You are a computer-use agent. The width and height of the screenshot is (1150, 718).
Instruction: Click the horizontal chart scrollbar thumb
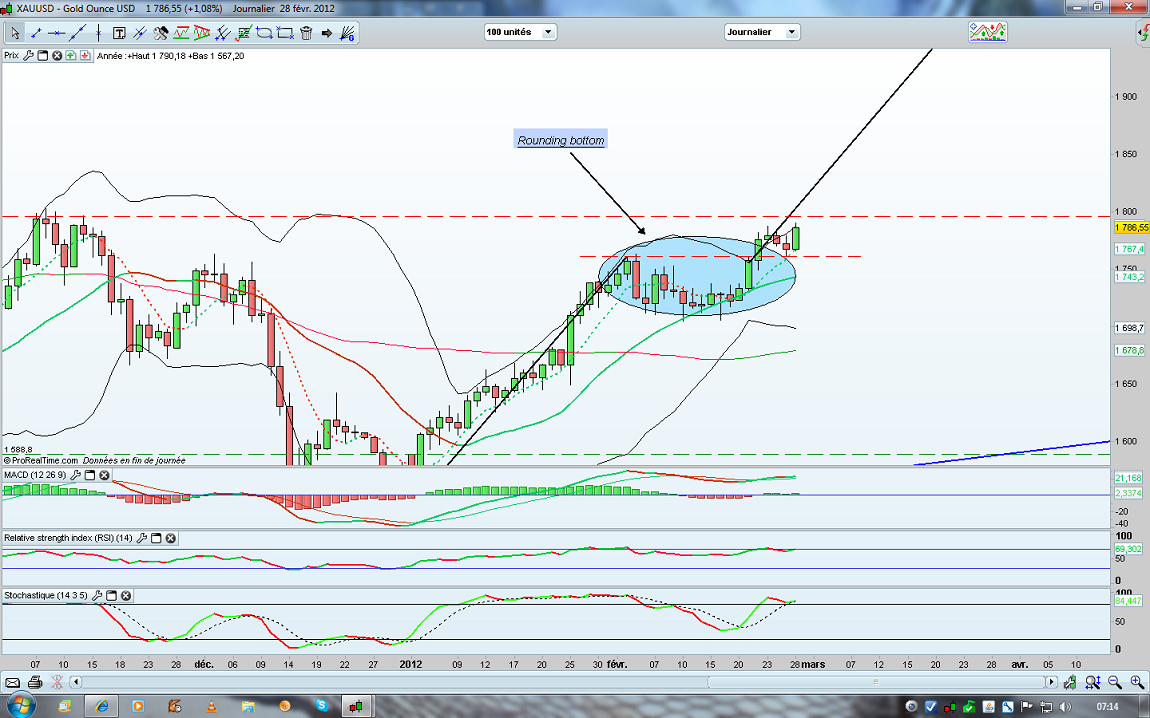click(x=875, y=682)
